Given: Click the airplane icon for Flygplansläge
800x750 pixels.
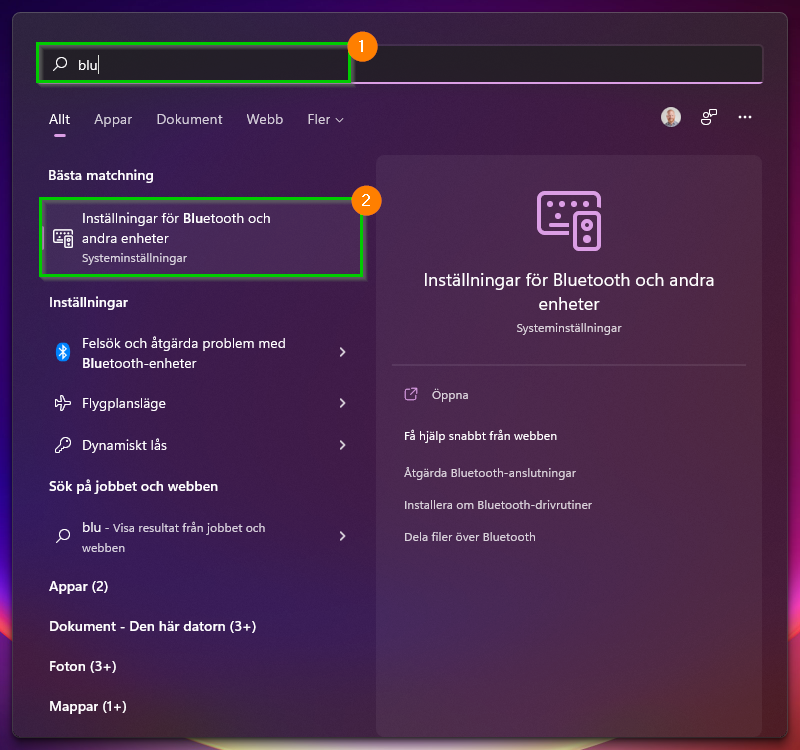Looking at the screenshot, I should coord(63,403).
